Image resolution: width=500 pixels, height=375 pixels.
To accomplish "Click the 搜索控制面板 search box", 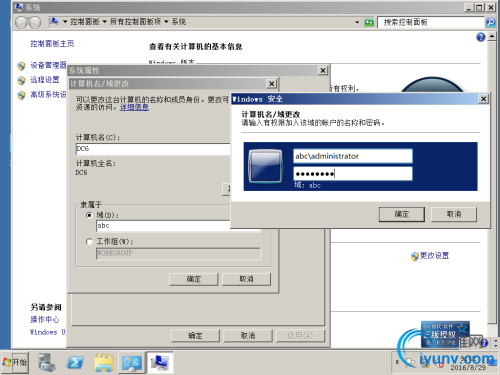I will click(431, 23).
